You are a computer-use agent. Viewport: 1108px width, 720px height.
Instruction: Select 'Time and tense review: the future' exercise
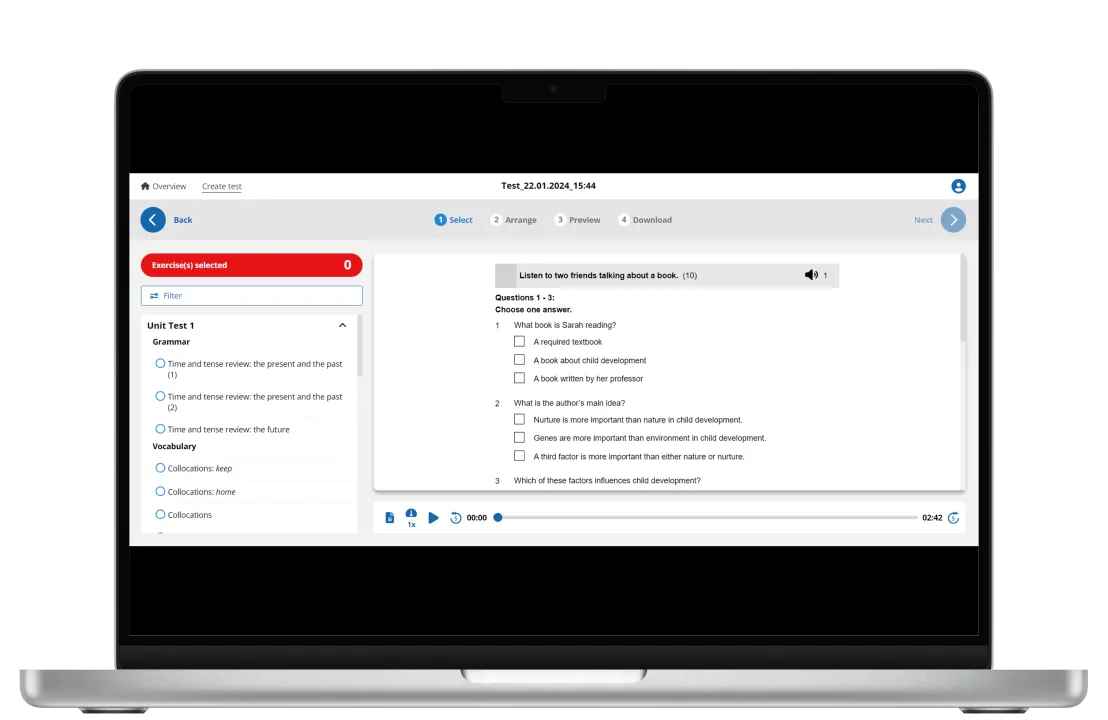160,429
